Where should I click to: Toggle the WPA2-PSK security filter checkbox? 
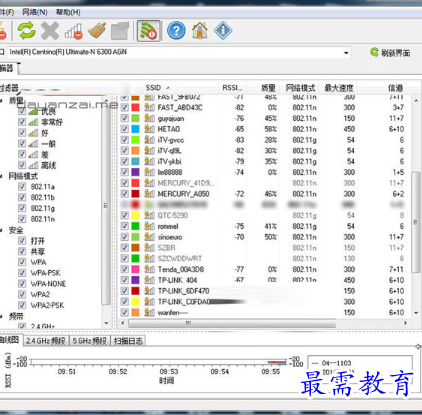[x=22, y=305]
